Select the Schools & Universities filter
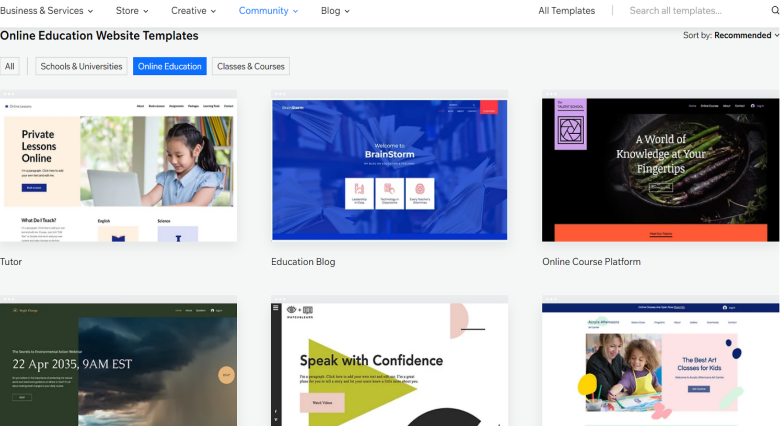This screenshot has height=426, width=780. (81, 66)
